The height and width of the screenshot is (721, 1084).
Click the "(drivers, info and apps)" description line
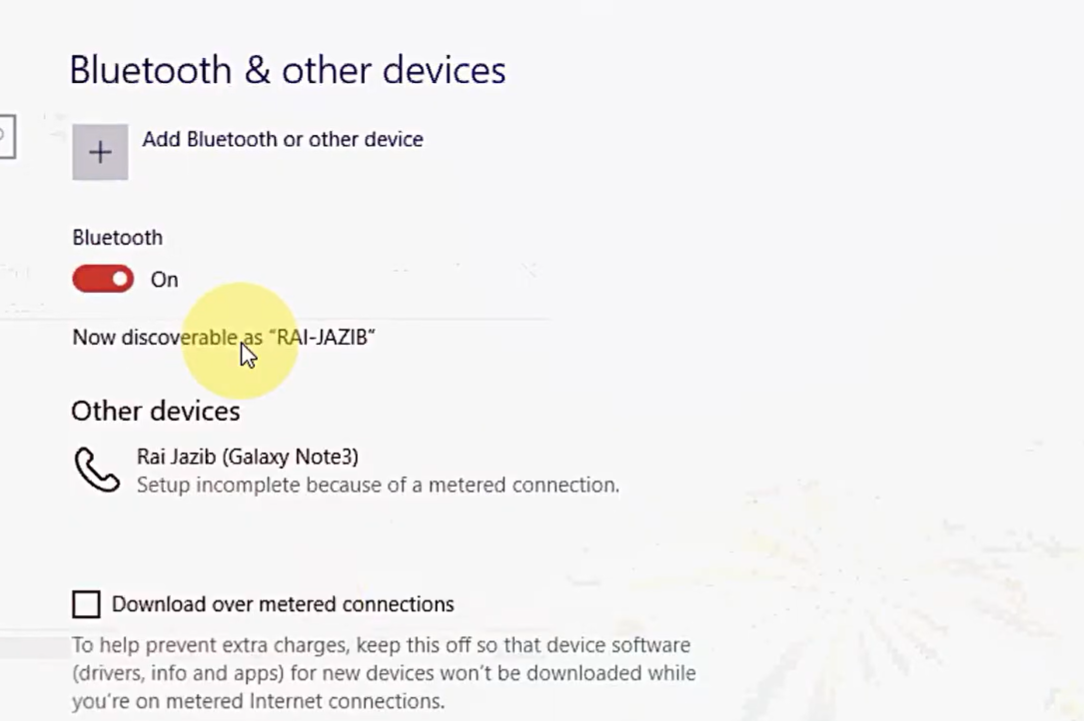383,673
